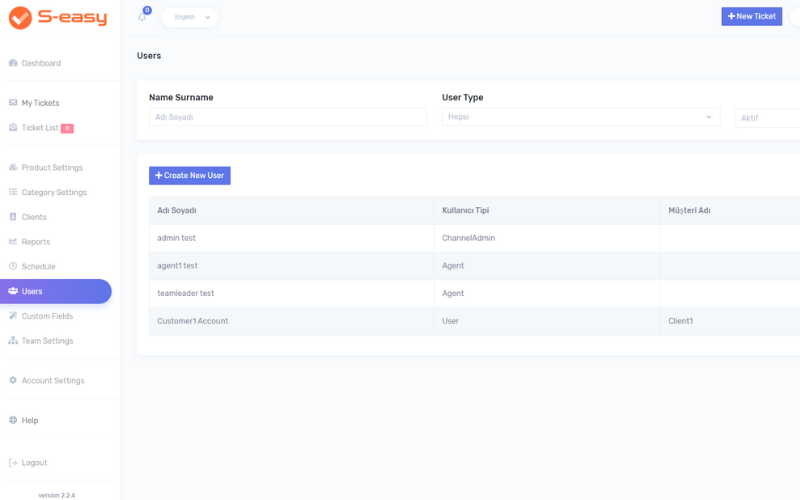Click the Custom Fields wand icon
The width and height of the screenshot is (800, 500).
13,316
